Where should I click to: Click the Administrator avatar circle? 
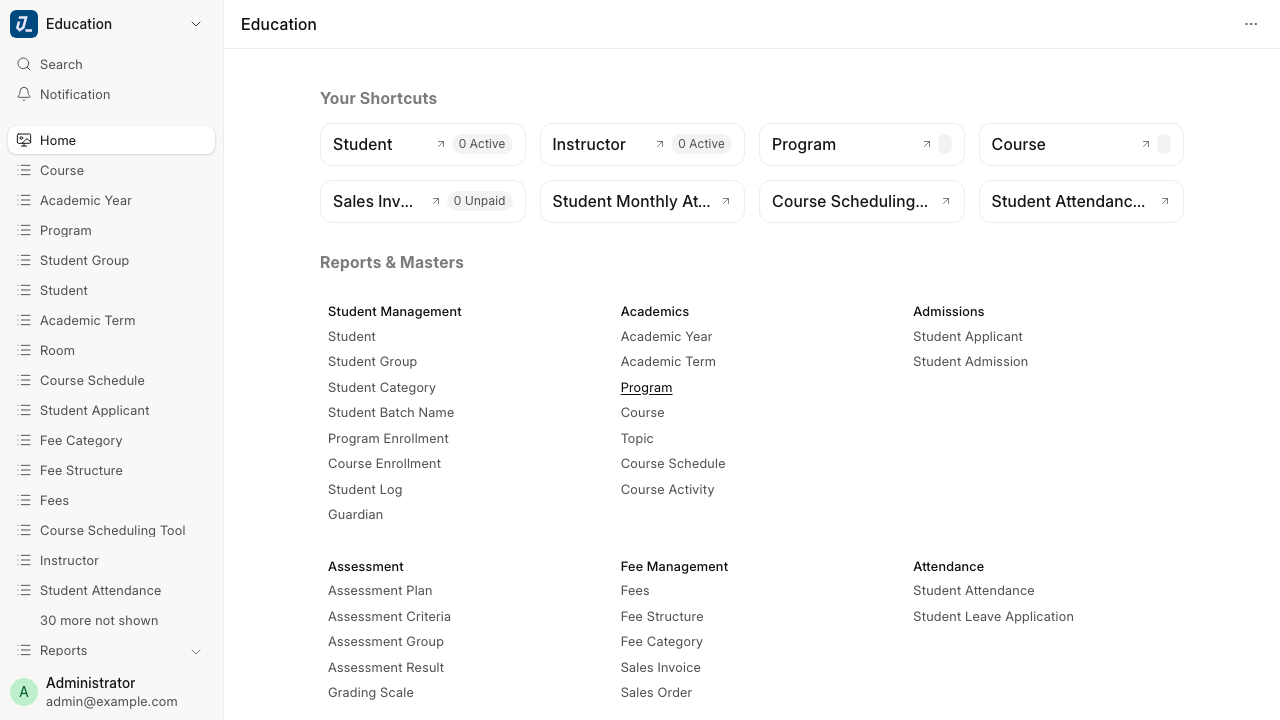point(24,692)
